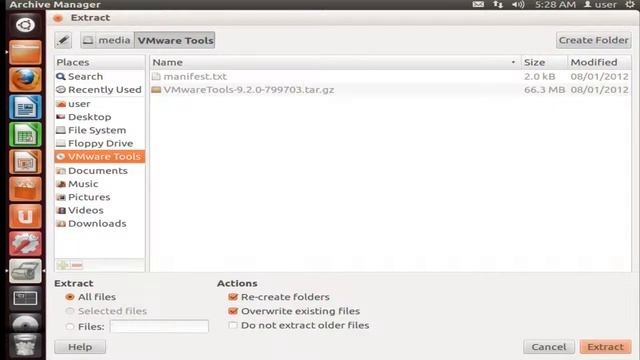This screenshot has width=640, height=360.
Task: Open System Settings from the launcher
Action: click(25, 244)
